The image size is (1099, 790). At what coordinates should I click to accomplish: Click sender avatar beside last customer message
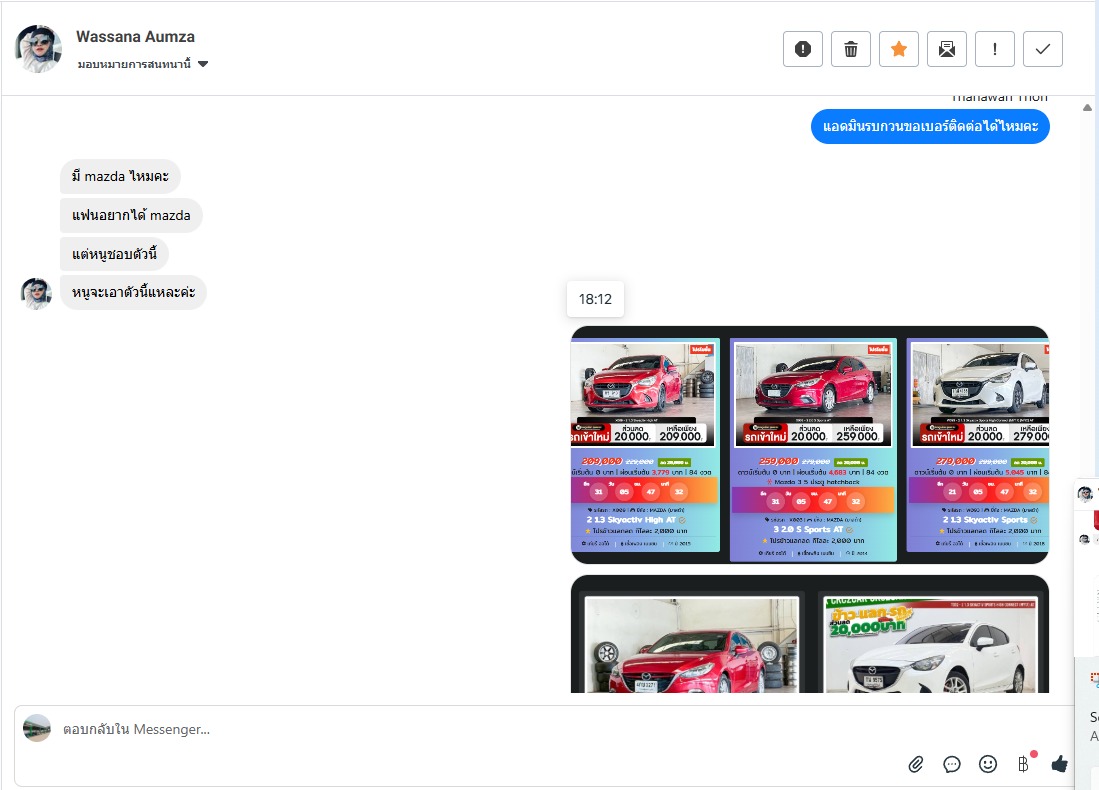(36, 293)
